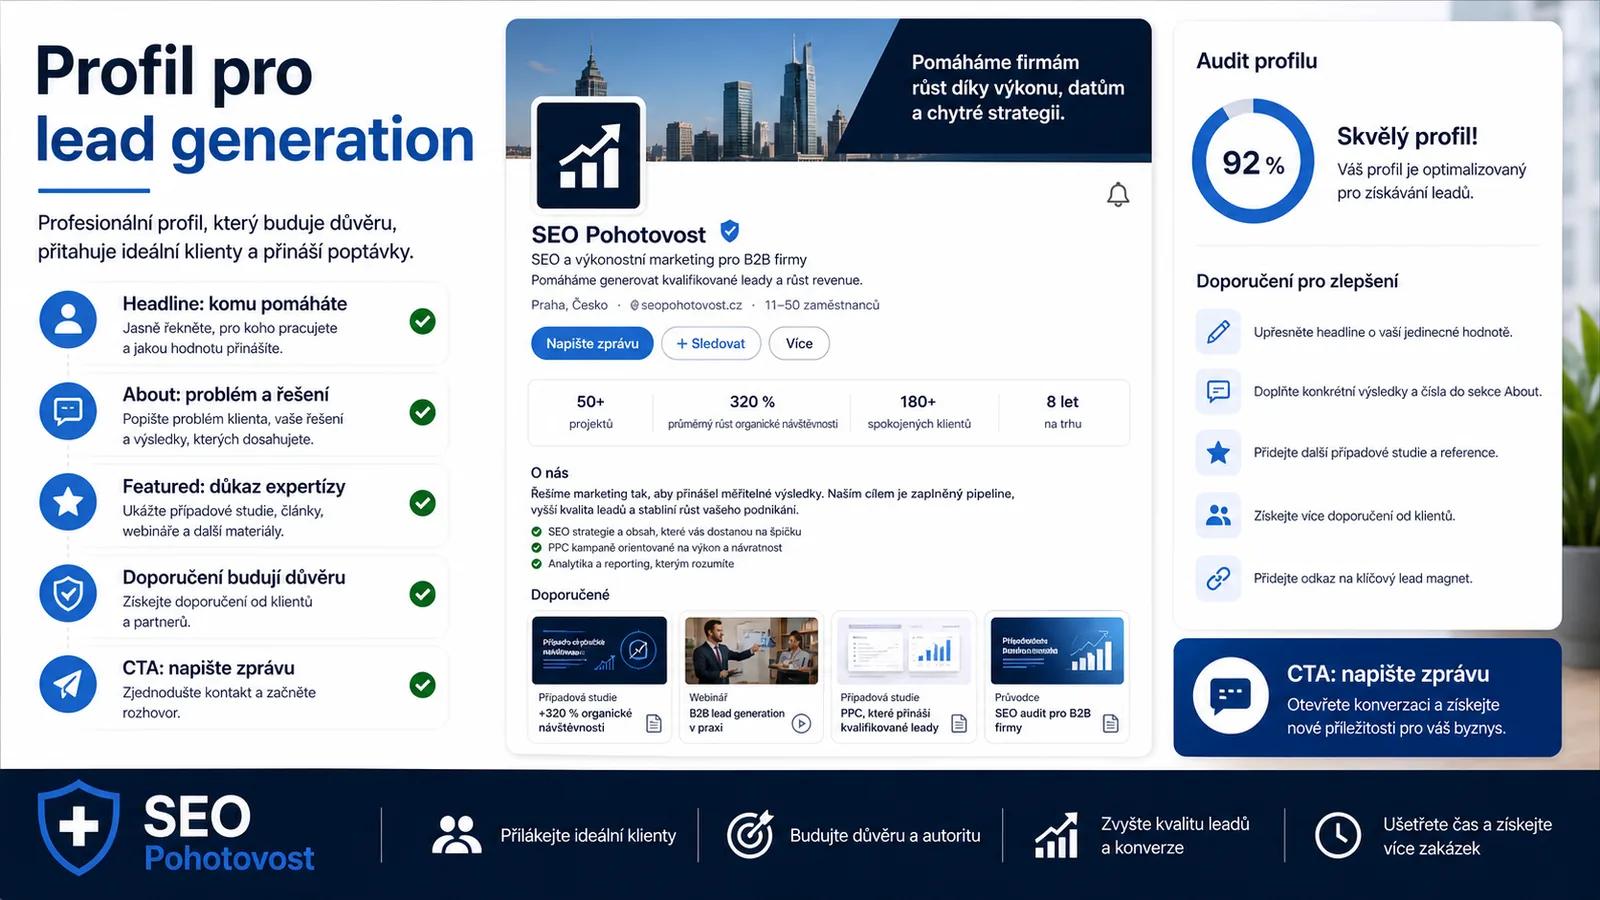The width and height of the screenshot is (1600, 900).
Task: Click the paper plane icon beside CTA: napište zprávu
Action: pyautogui.click(x=68, y=684)
